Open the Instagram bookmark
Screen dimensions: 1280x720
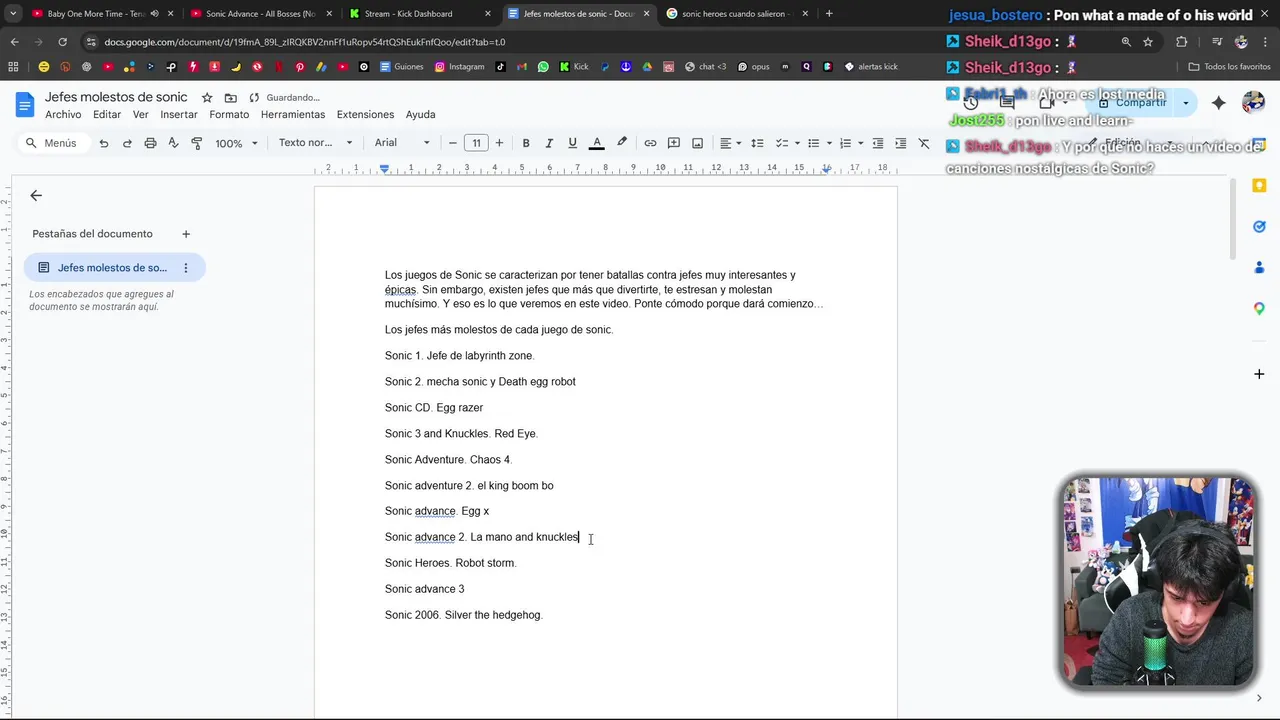[x=460, y=67]
